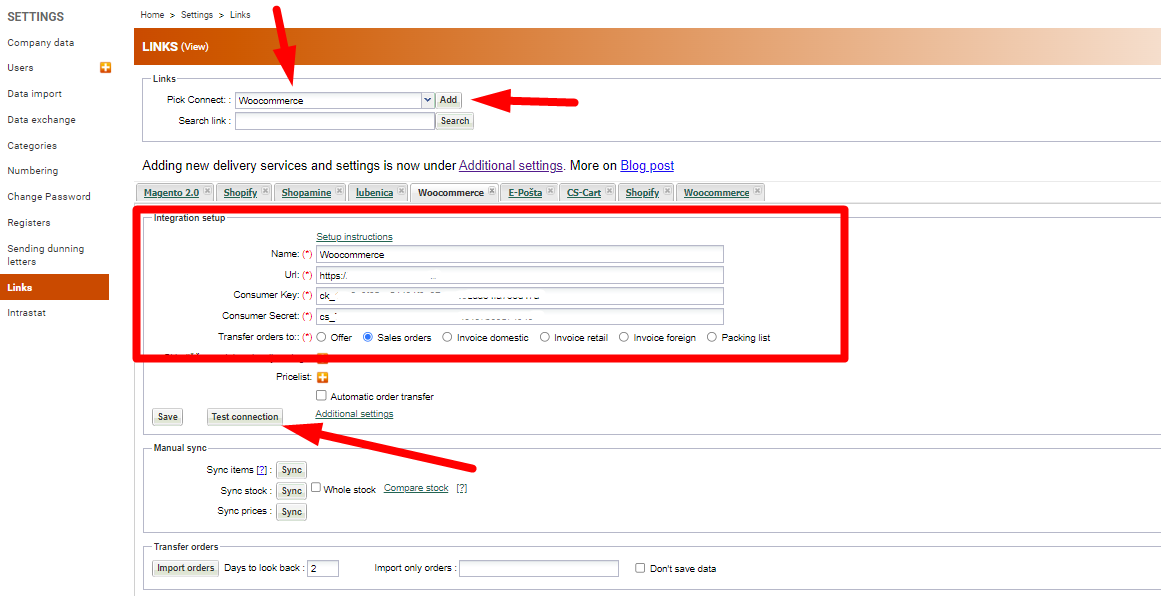Click the orange plus icon beside Users

pos(105,67)
